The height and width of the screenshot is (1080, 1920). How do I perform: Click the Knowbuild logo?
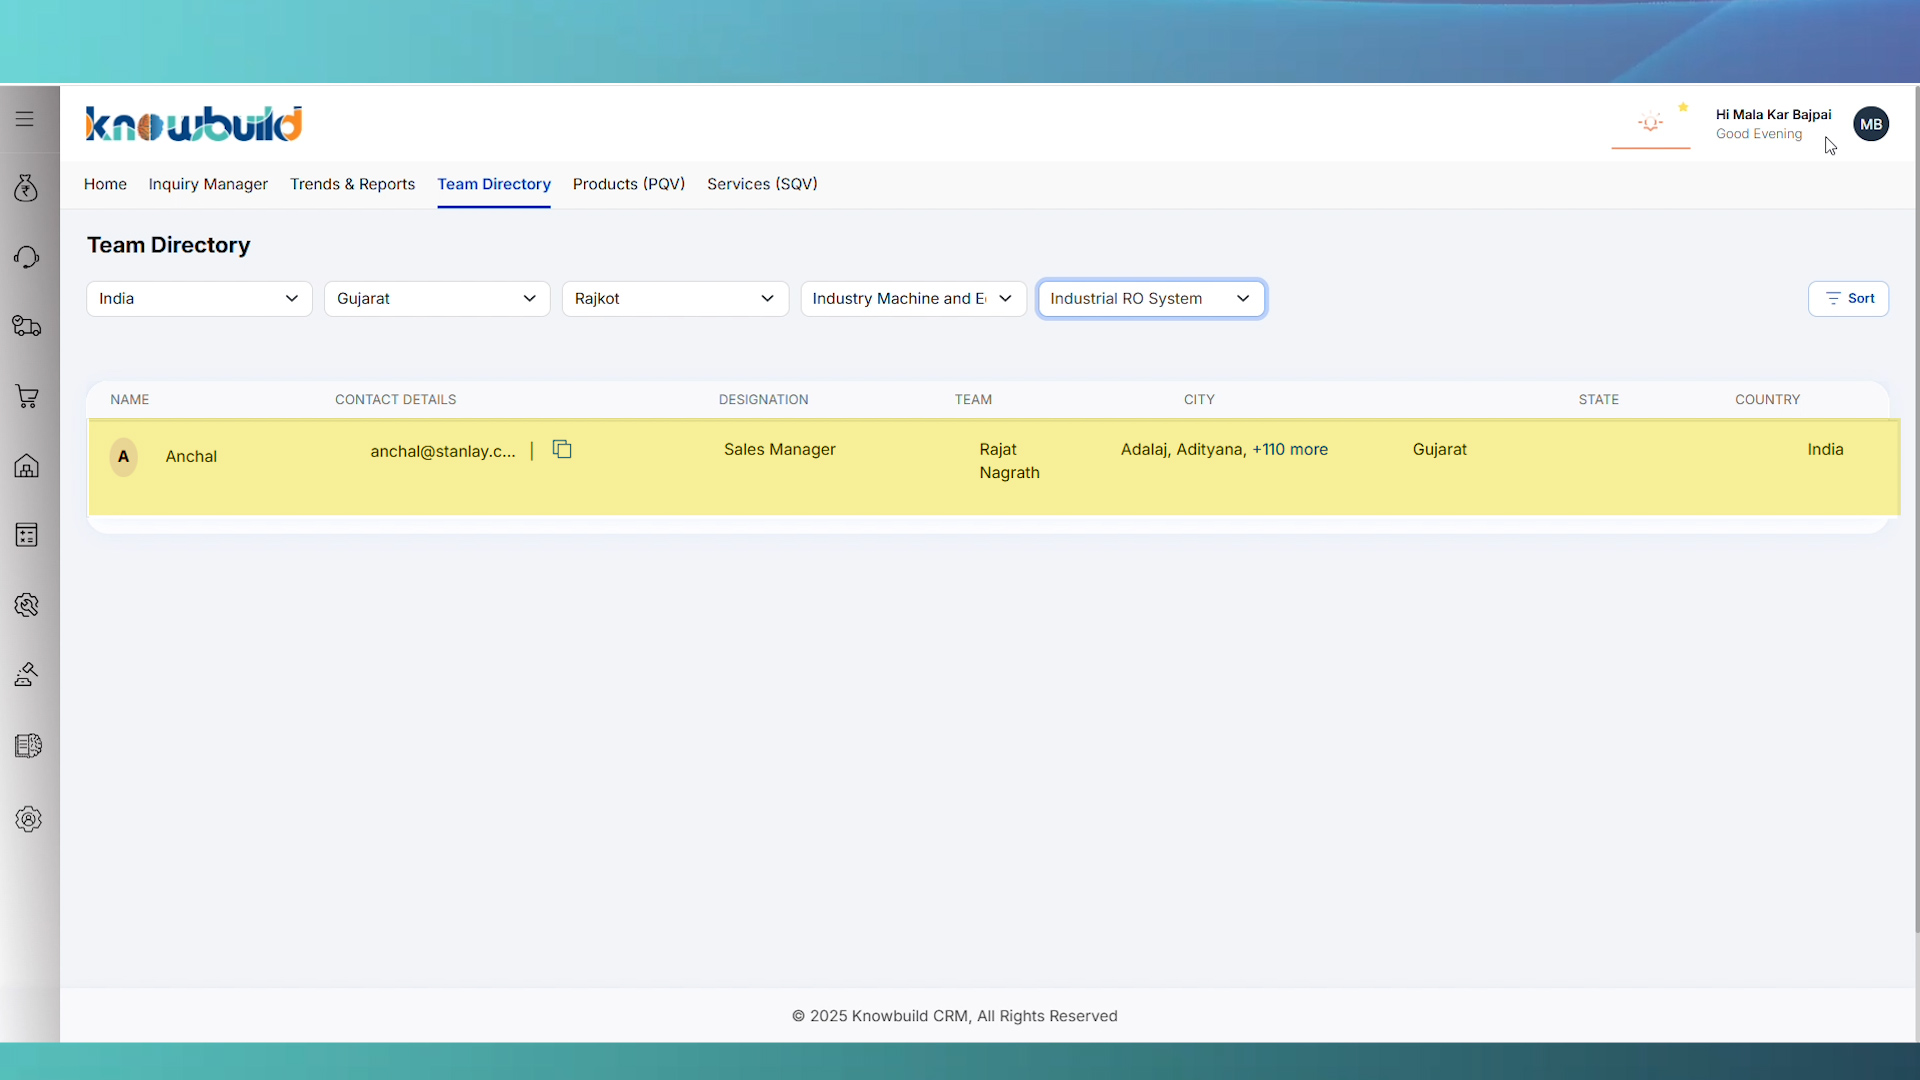[x=194, y=124]
